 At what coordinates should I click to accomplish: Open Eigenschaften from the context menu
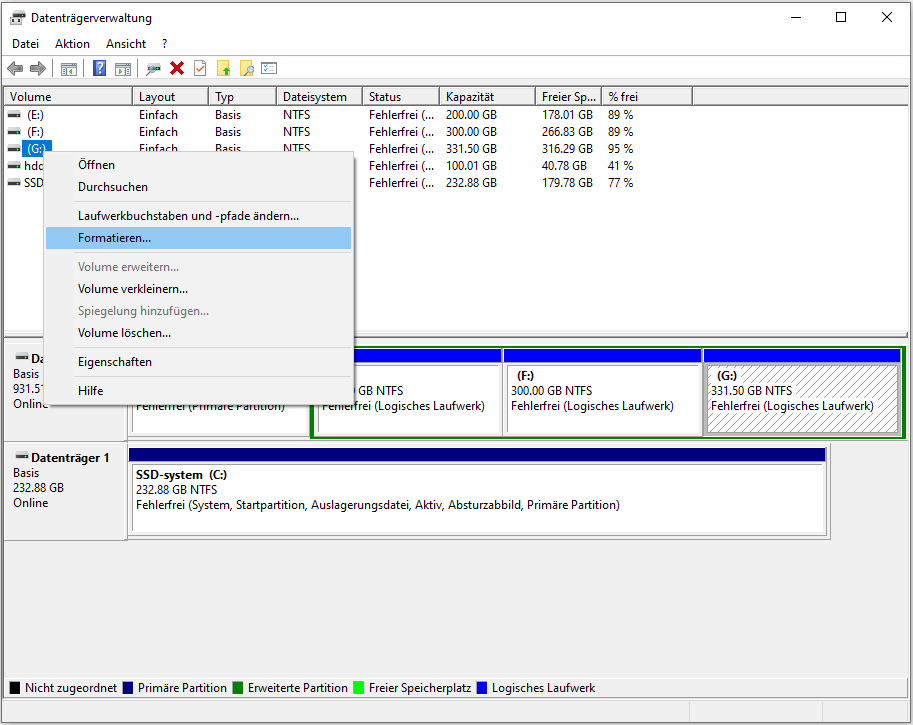[114, 362]
